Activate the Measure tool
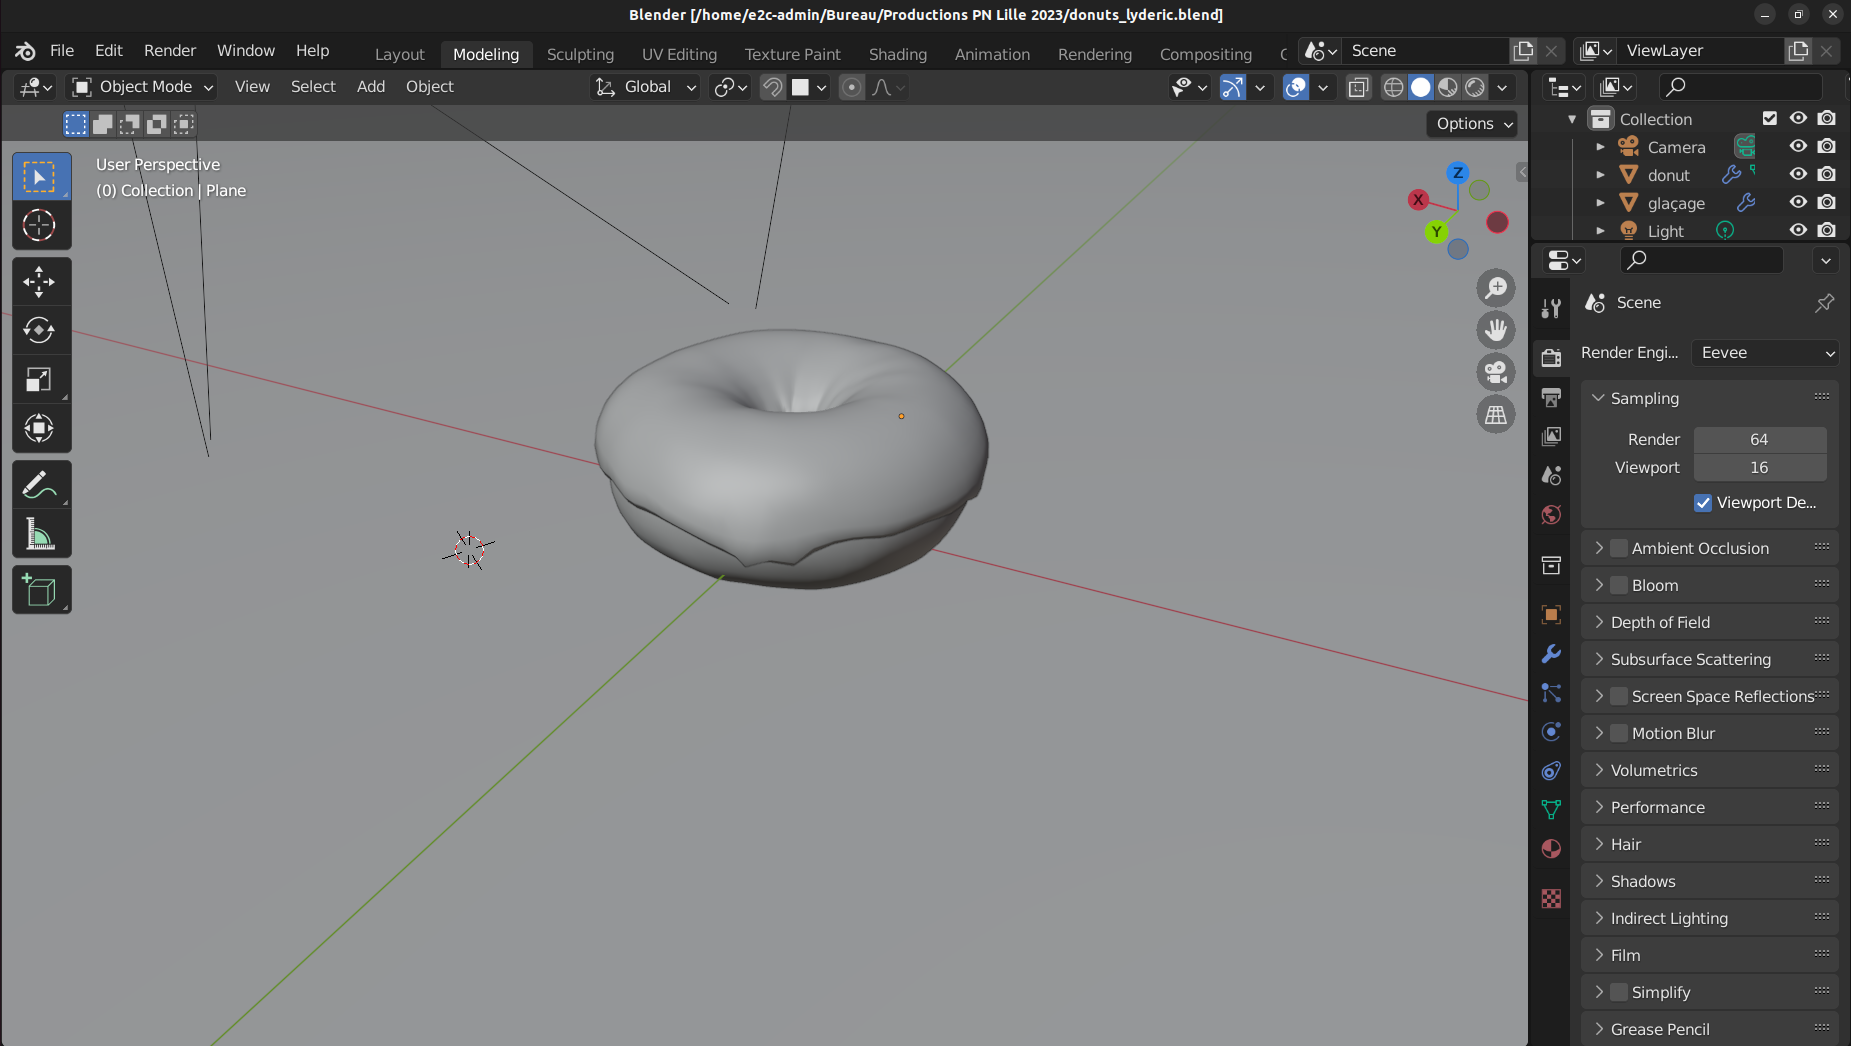This screenshot has height=1046, width=1851. pos(40,535)
